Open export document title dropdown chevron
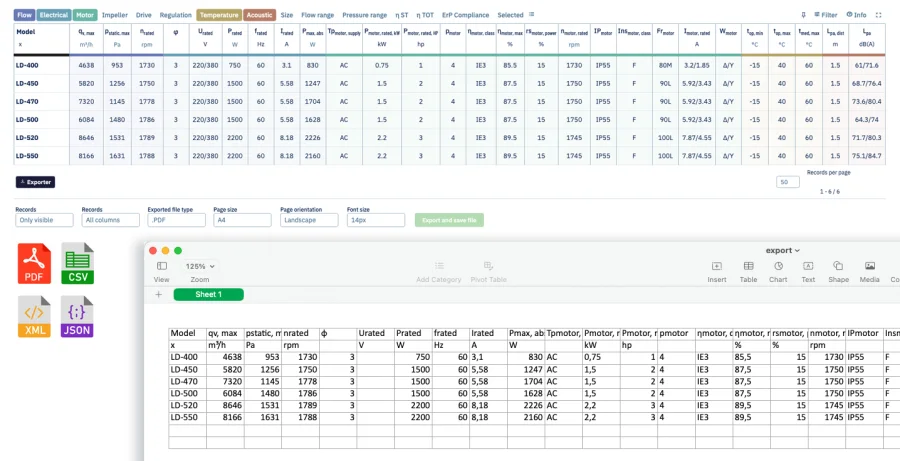Screen dimensions: 900x461 coord(797,251)
